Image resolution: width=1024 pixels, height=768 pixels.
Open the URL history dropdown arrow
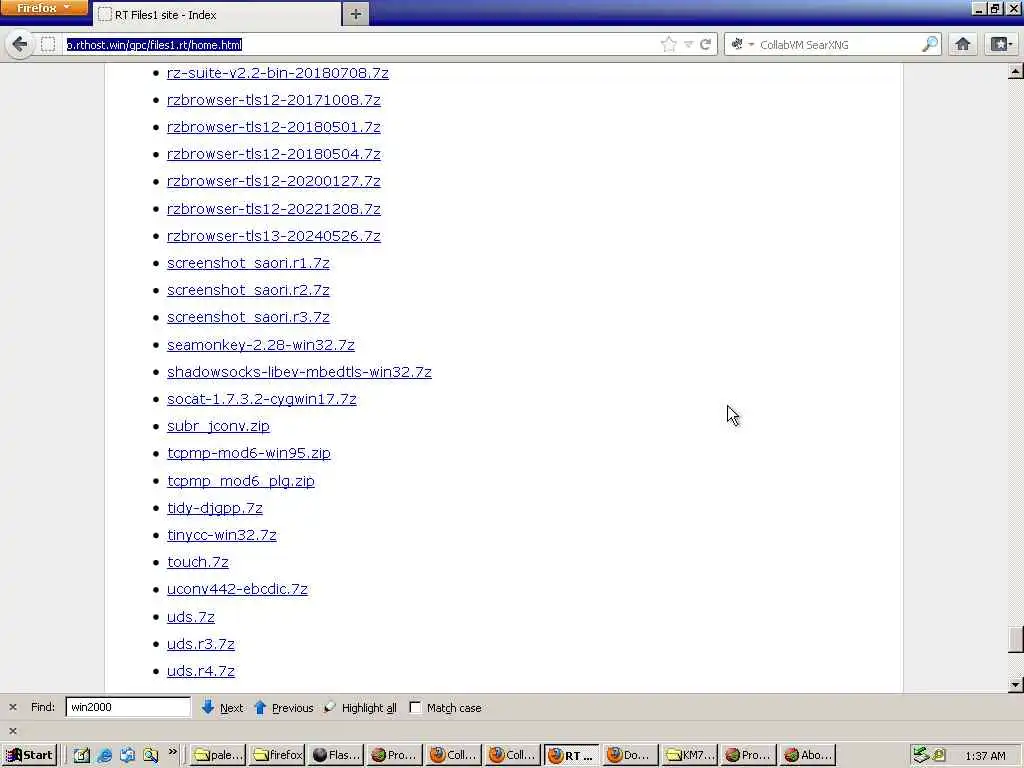click(688, 44)
